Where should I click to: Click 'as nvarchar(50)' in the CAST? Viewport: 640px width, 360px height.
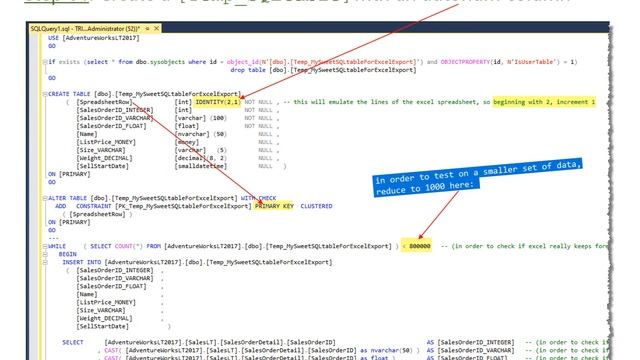click(386, 350)
